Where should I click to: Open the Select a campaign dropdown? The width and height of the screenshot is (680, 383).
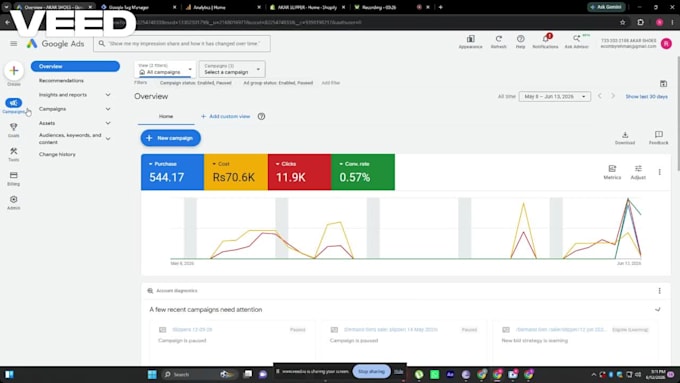point(232,69)
